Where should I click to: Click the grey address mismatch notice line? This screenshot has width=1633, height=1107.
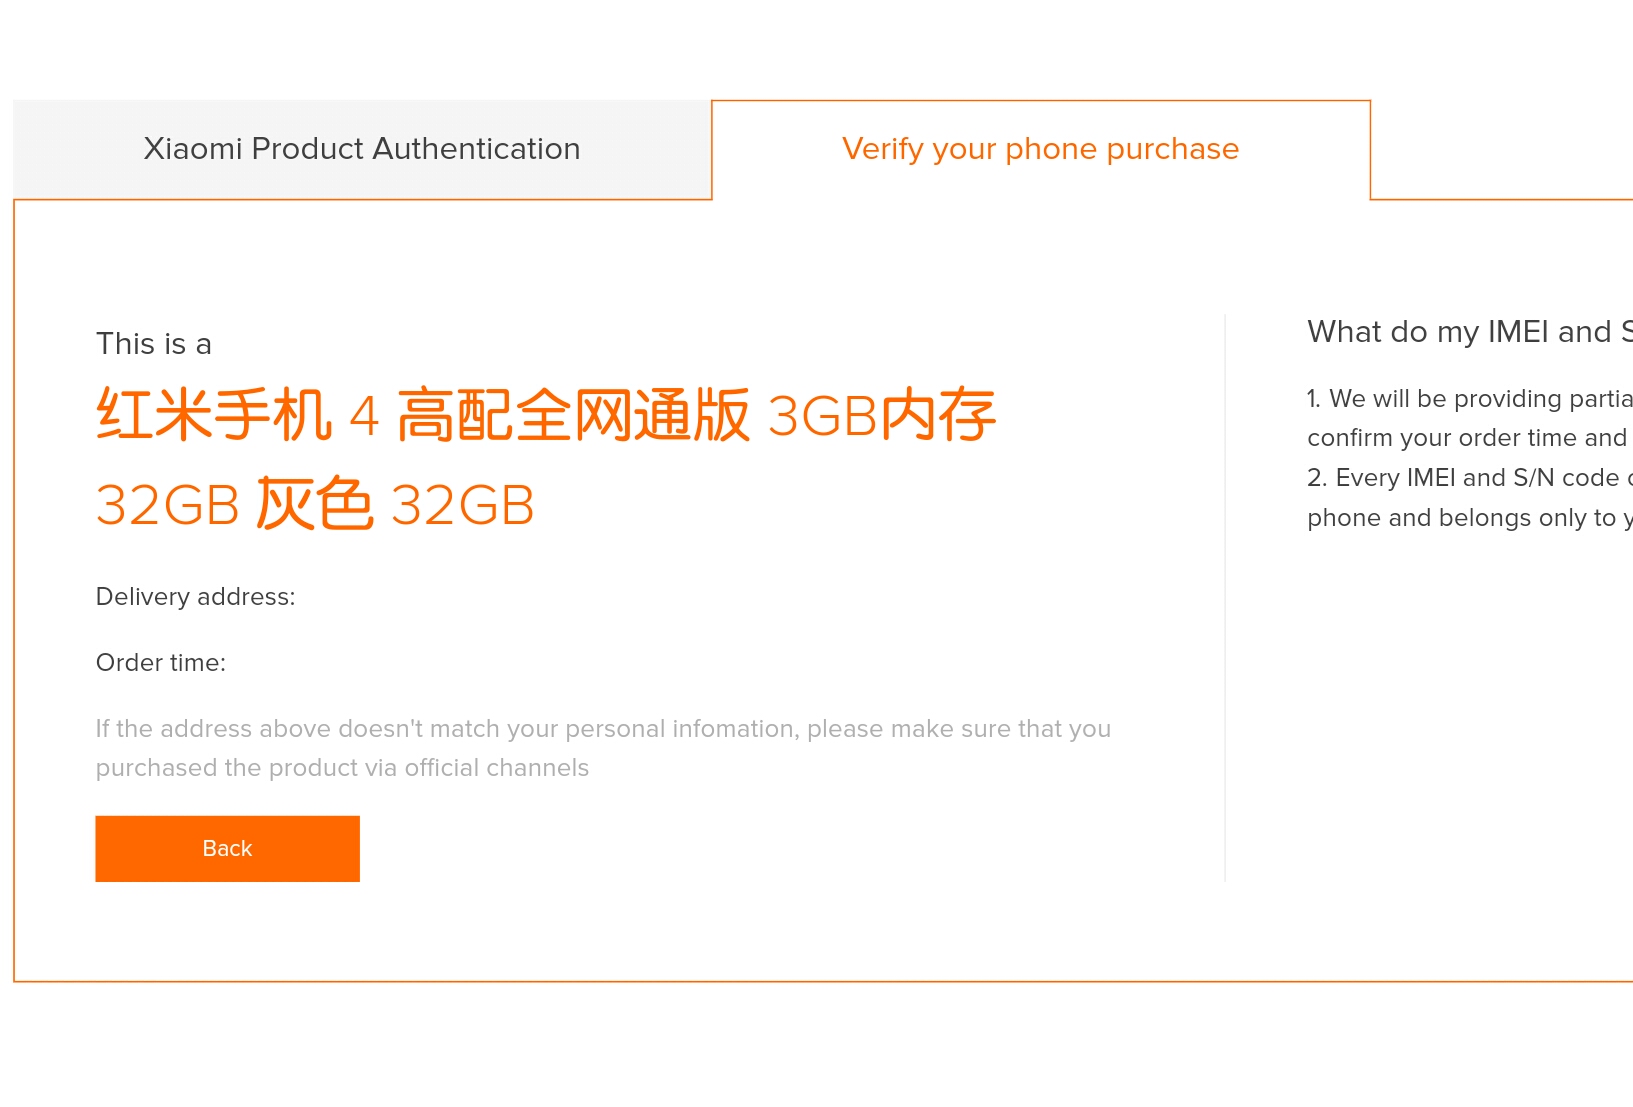603,729
